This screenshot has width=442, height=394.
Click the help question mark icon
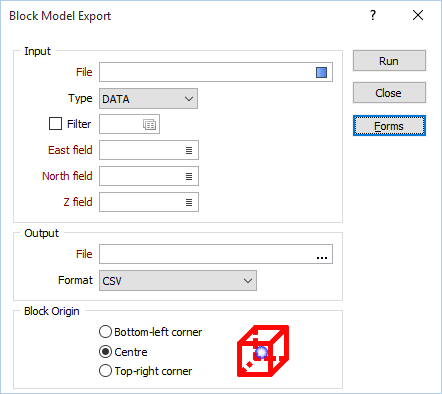point(373,15)
